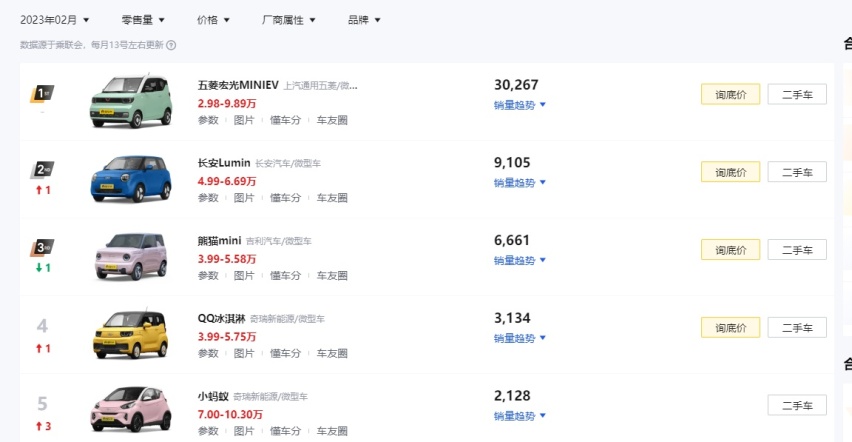Click the 3.99-5.75万 price text
The width and height of the screenshot is (852, 442).
(227, 337)
